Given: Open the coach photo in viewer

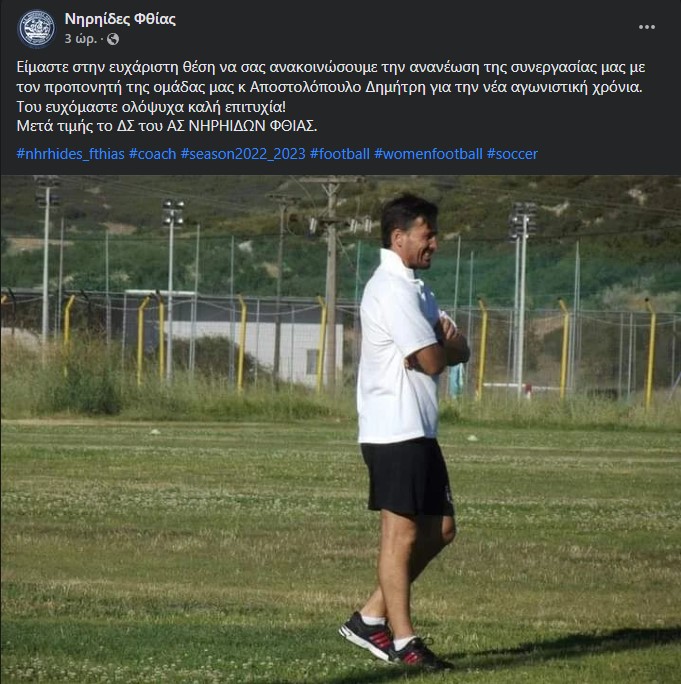Looking at the screenshot, I should [340, 430].
